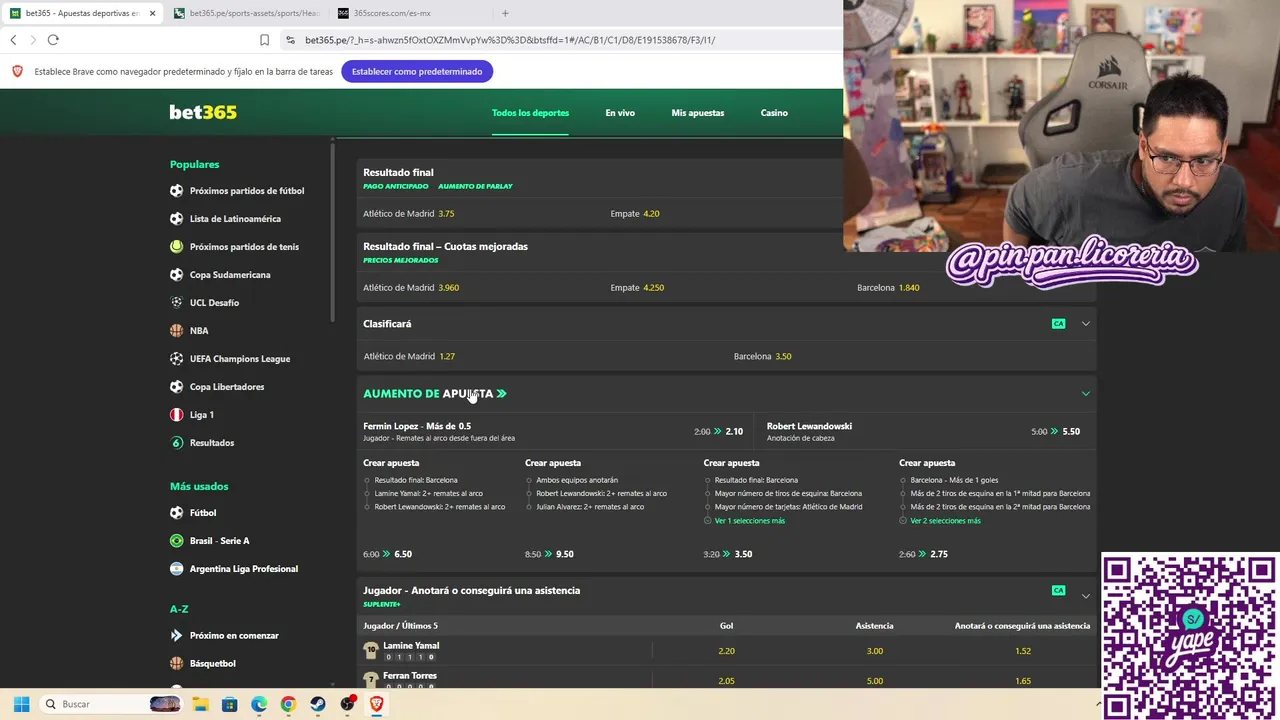Select Barcelona 1.840 improved odds
The image size is (1280, 720).
click(x=888, y=288)
